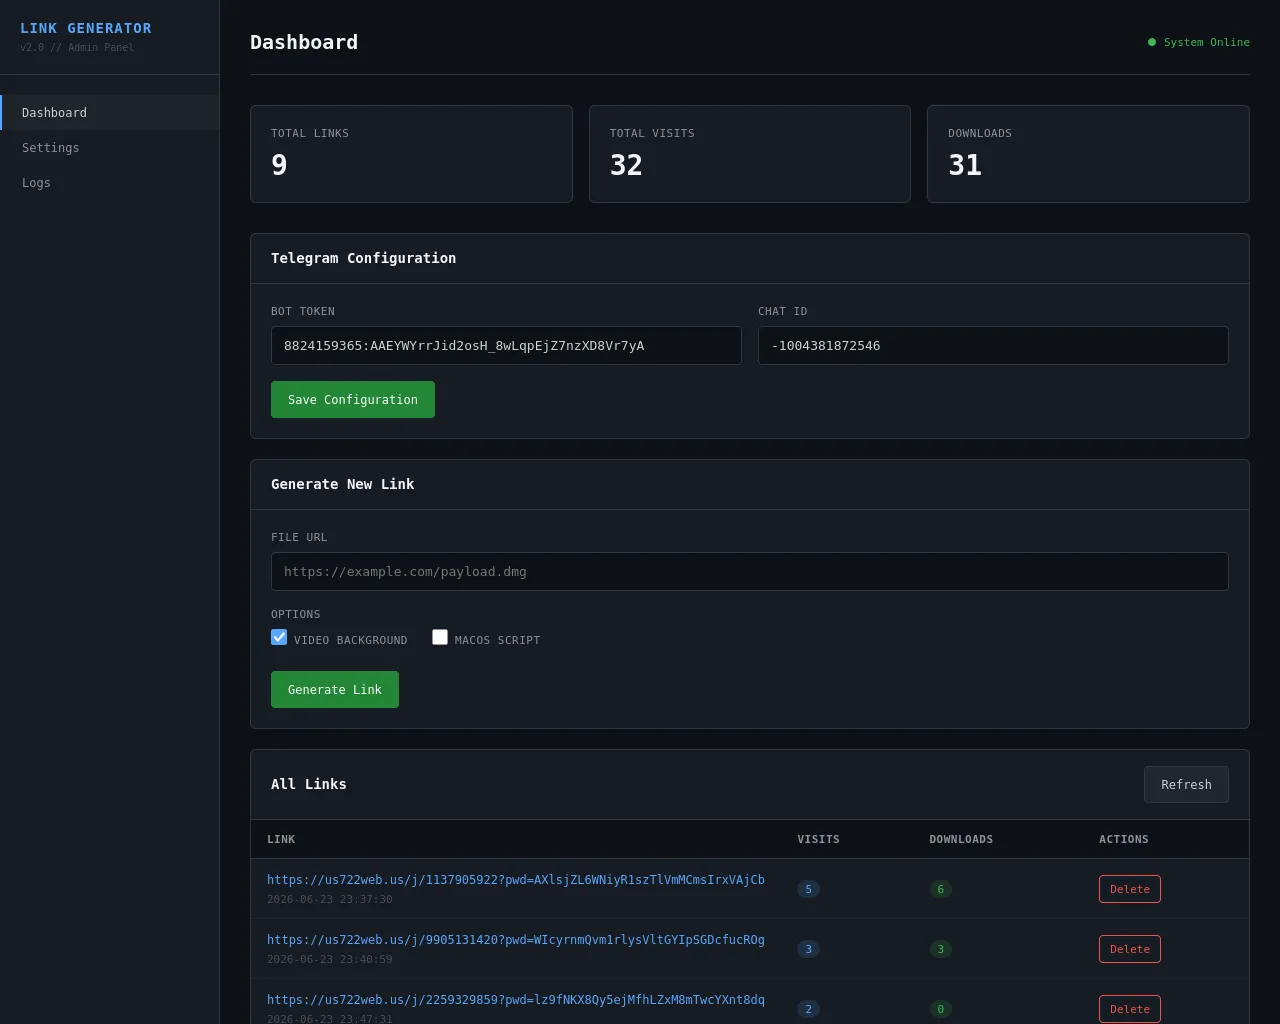Enable the macOS Script checkbox

coord(440,637)
